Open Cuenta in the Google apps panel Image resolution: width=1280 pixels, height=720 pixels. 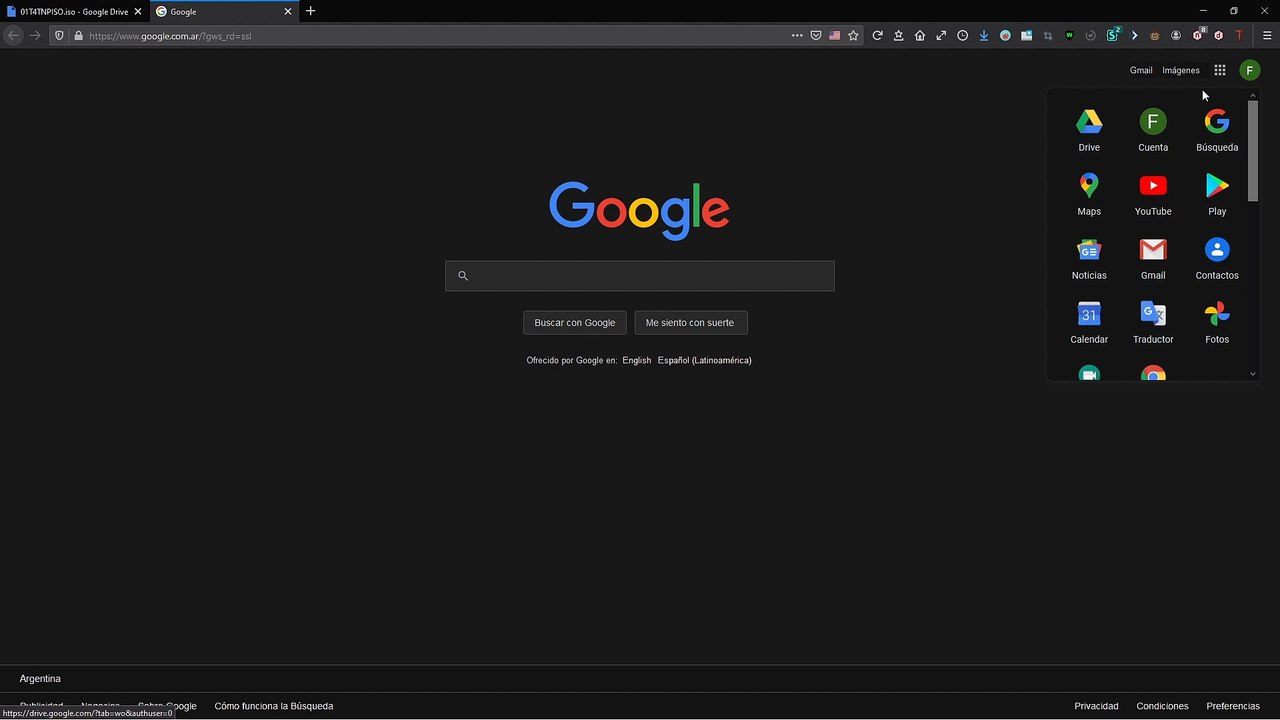(1153, 131)
